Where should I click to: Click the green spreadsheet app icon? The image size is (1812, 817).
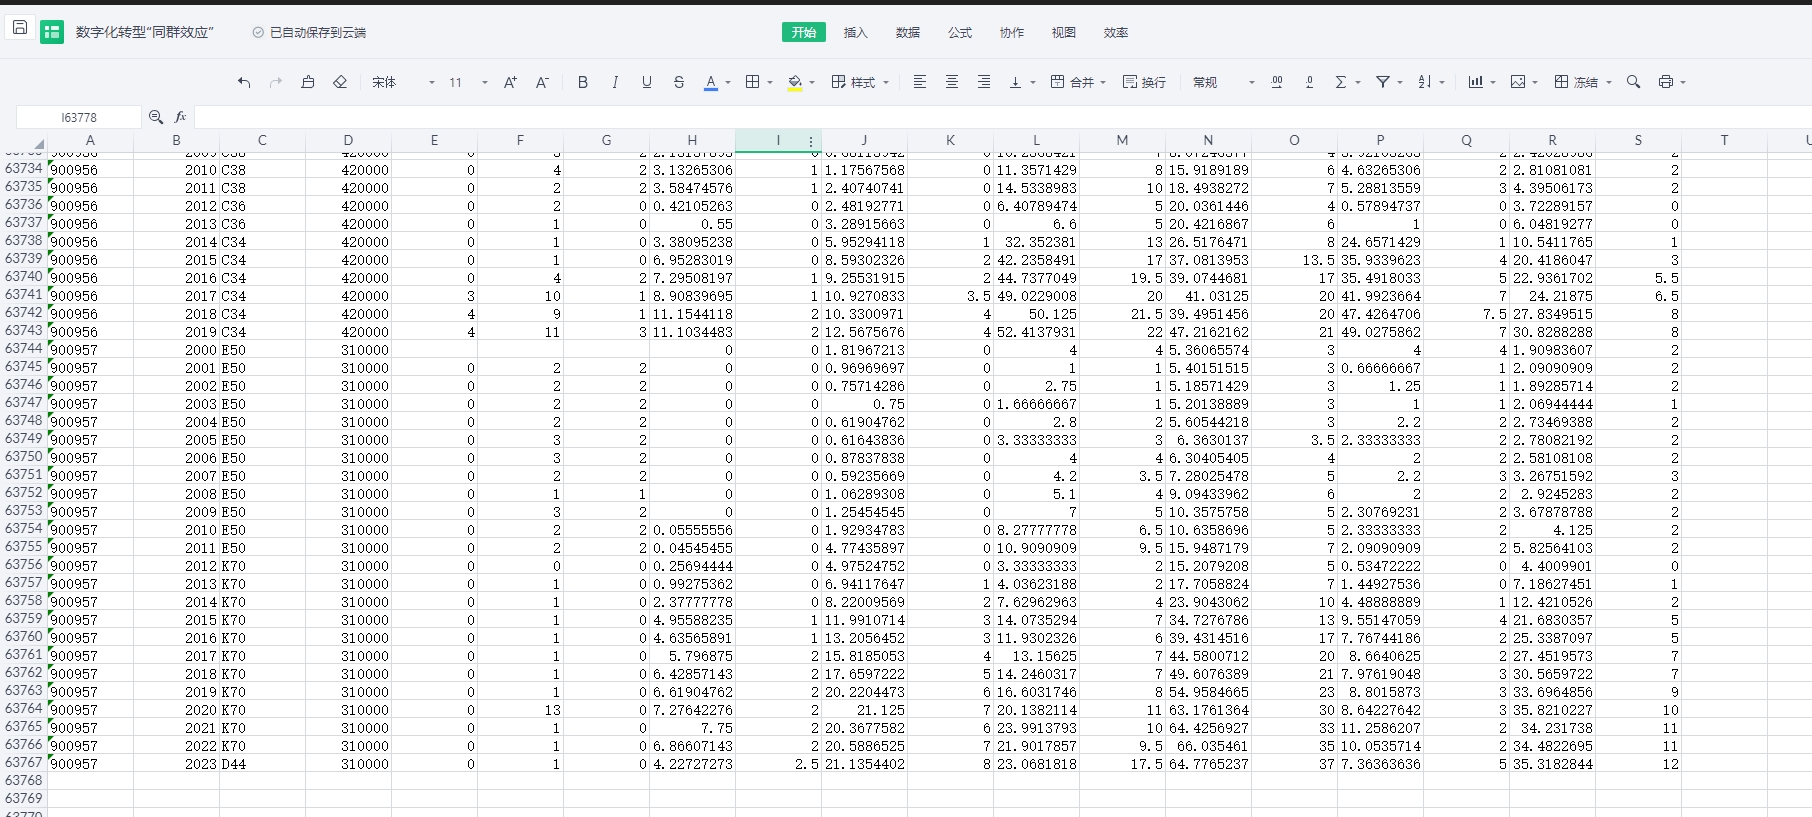52,32
